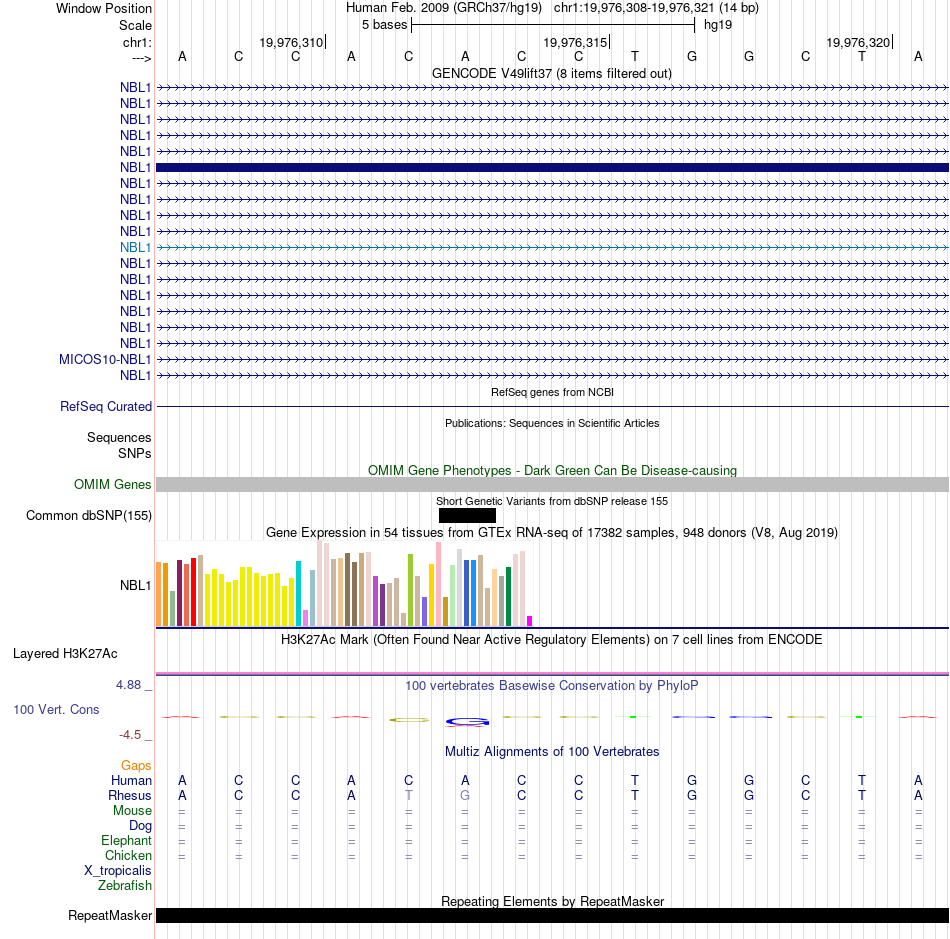Click the blue G conservation logo in PhyloP

point(467,722)
